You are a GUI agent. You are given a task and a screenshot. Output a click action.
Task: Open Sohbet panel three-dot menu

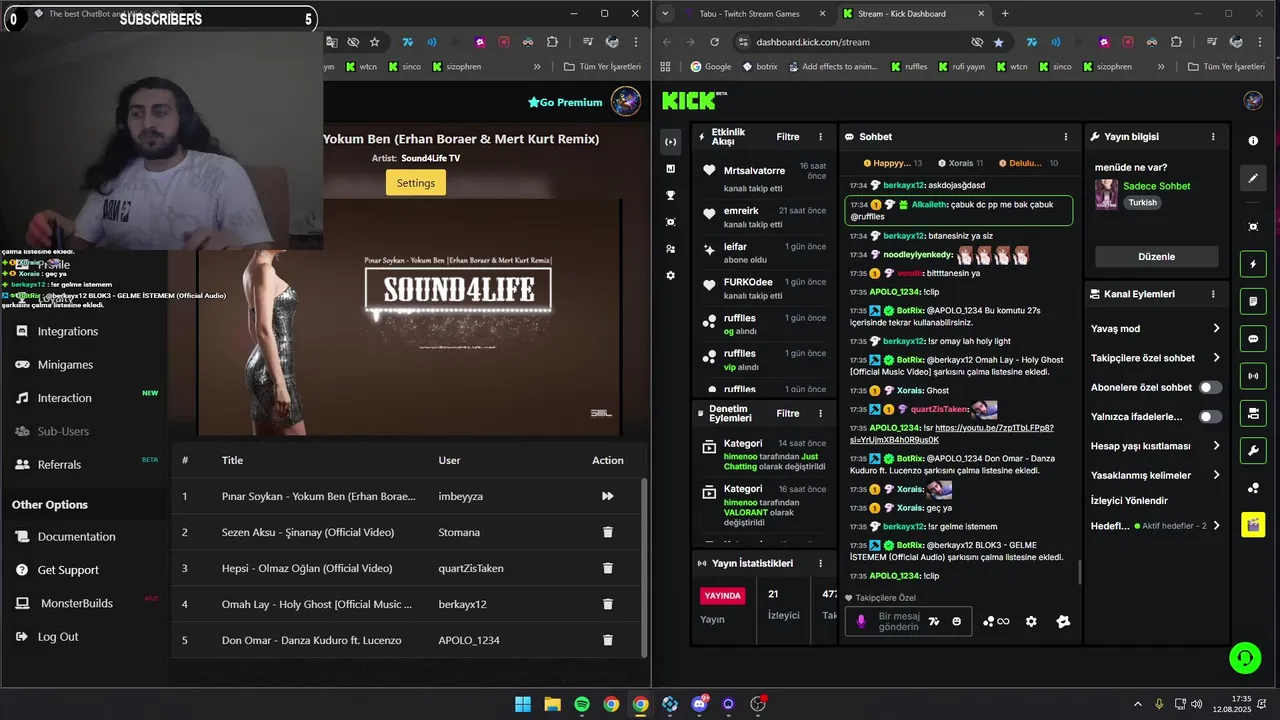tap(1066, 137)
